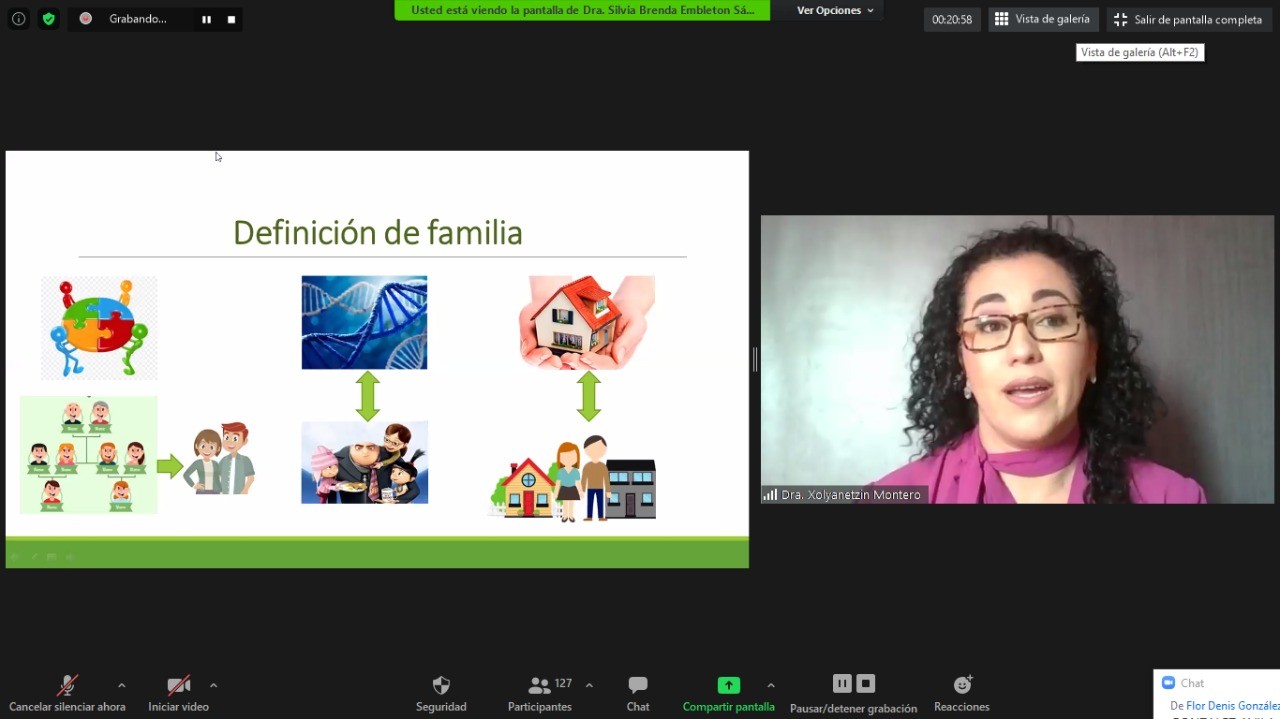Switch to Vista de galería
Screen dimensions: 1280x719
tap(1043, 18)
